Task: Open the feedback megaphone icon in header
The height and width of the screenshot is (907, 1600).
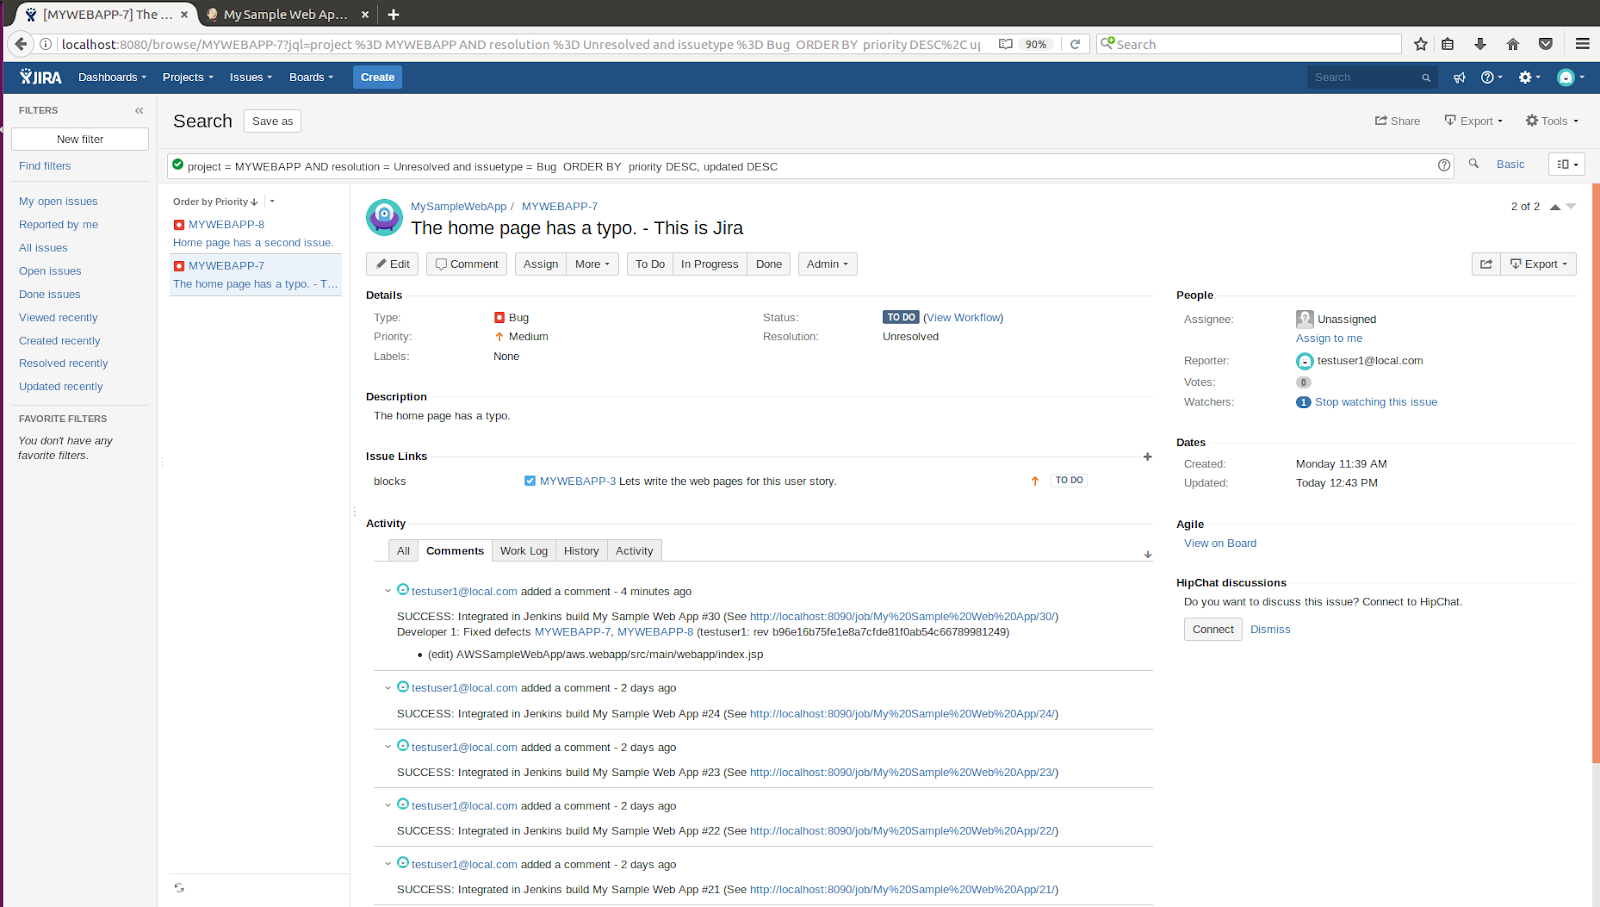Action: coord(1459,77)
